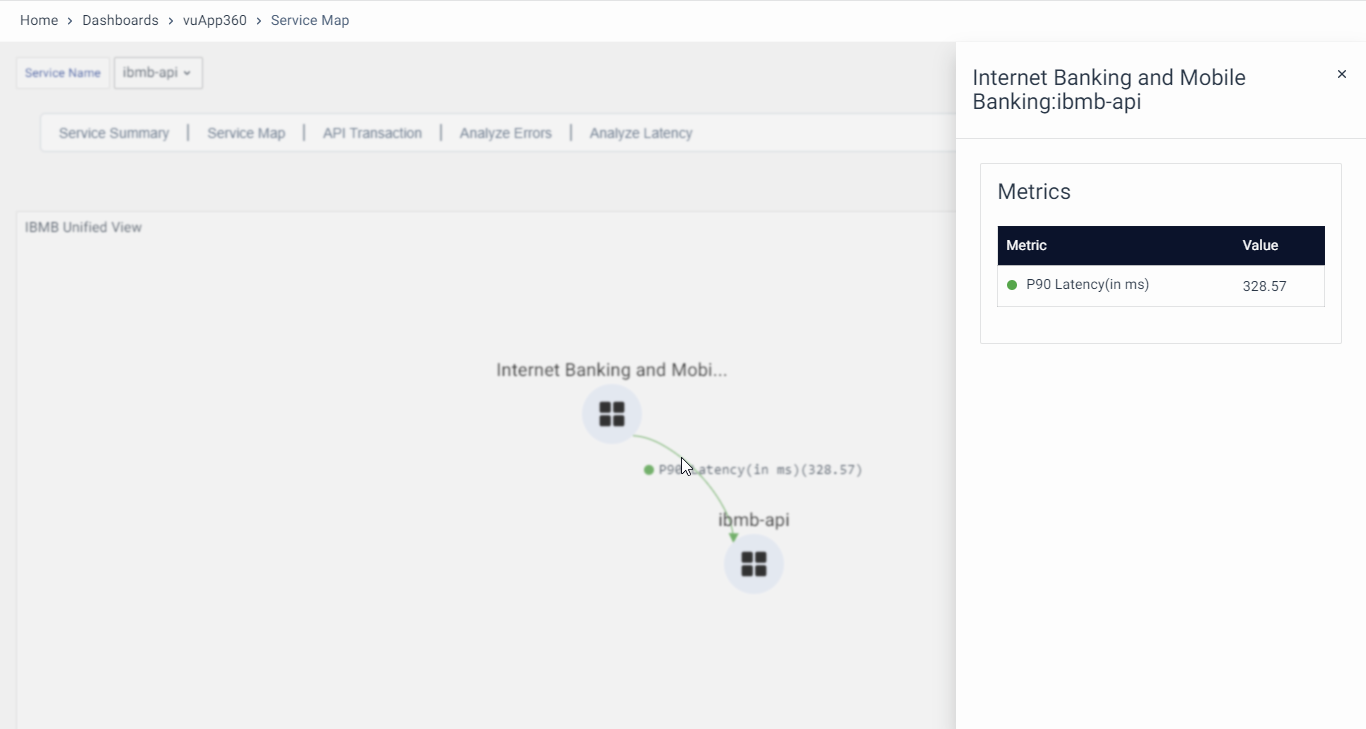Select the Service Map tab
Screen dimensions: 1366x729
click(x=246, y=133)
